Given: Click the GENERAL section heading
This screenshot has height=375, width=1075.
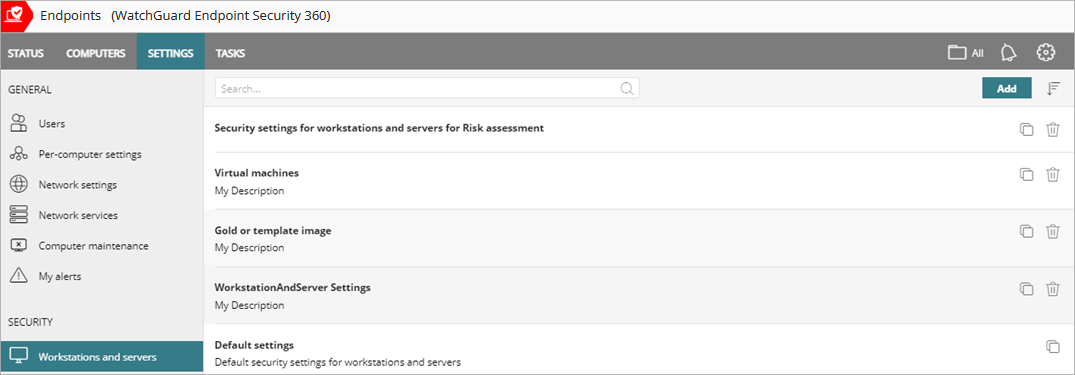Looking at the screenshot, I should (29, 89).
